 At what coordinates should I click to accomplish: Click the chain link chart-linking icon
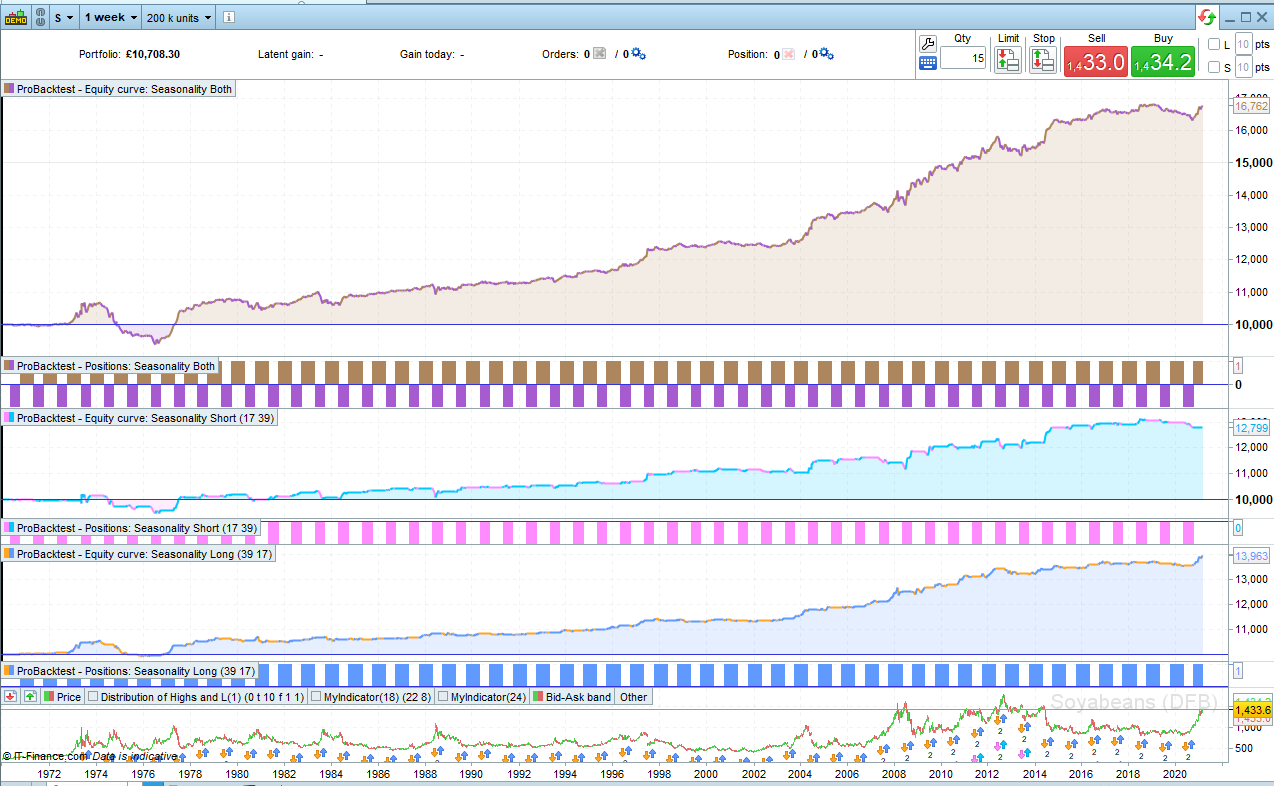(x=41, y=17)
